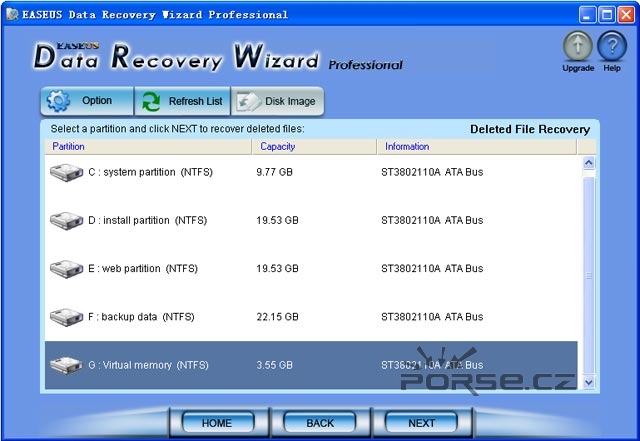Click the vertical scrollbar thumb
Image resolution: width=640 pixels, height=441 pixels.
589,276
